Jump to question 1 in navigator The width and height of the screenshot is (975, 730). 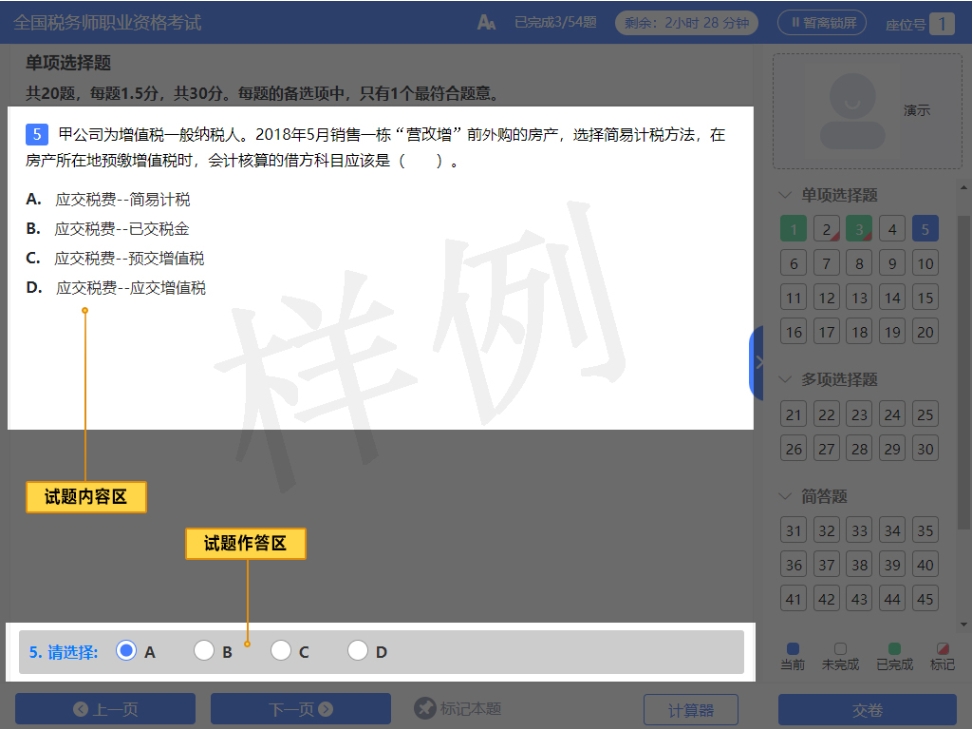[793, 230]
